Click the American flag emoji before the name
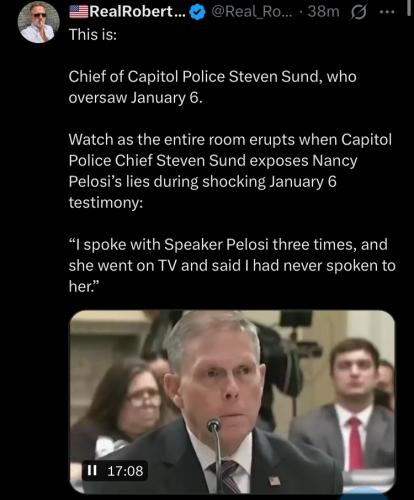This screenshot has width=414, height=500. tap(79, 12)
